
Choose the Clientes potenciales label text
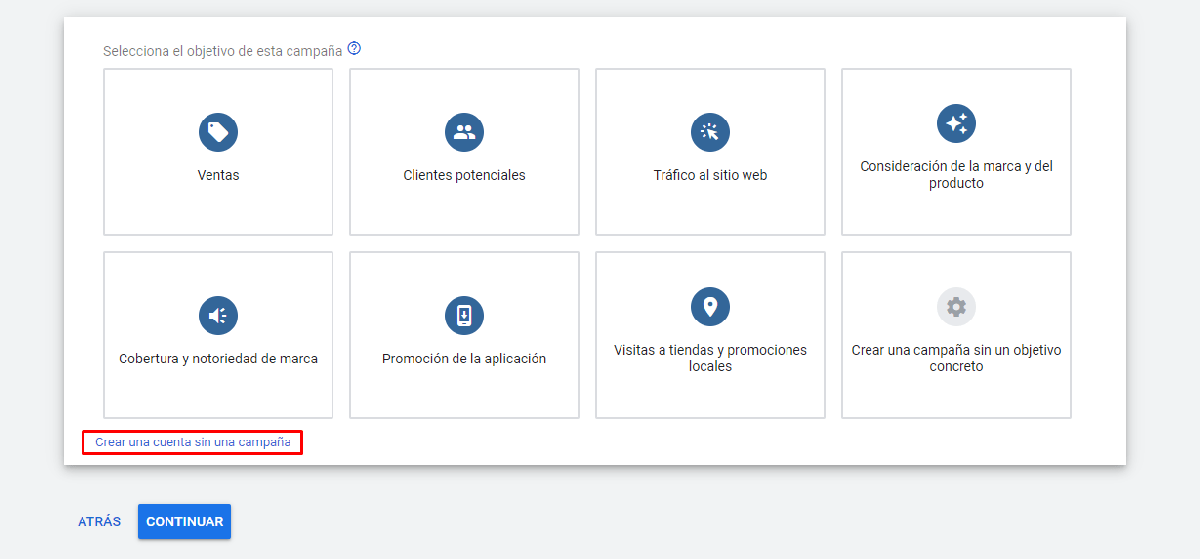click(x=464, y=175)
